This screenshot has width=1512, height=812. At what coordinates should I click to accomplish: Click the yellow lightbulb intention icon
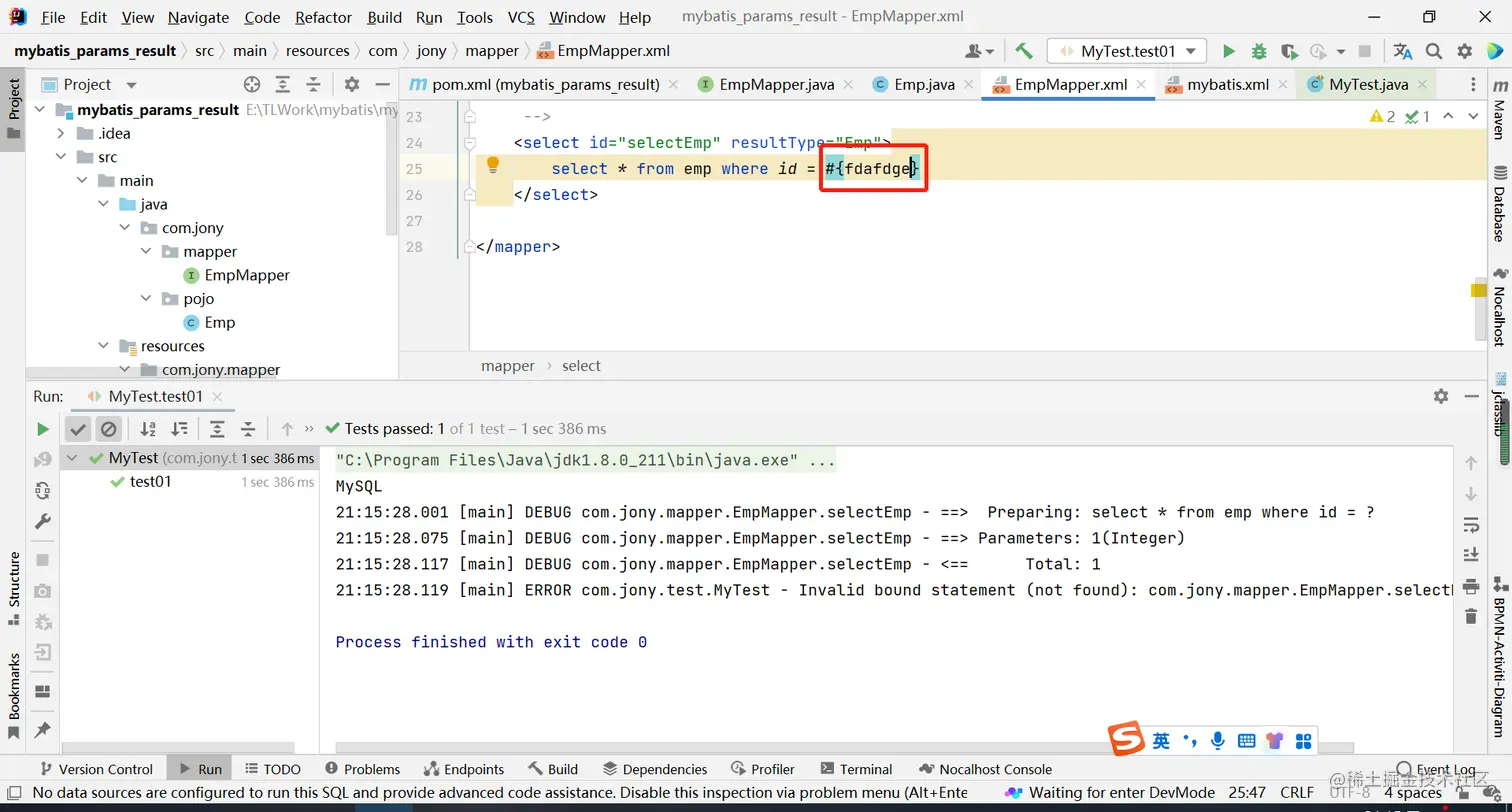click(492, 166)
